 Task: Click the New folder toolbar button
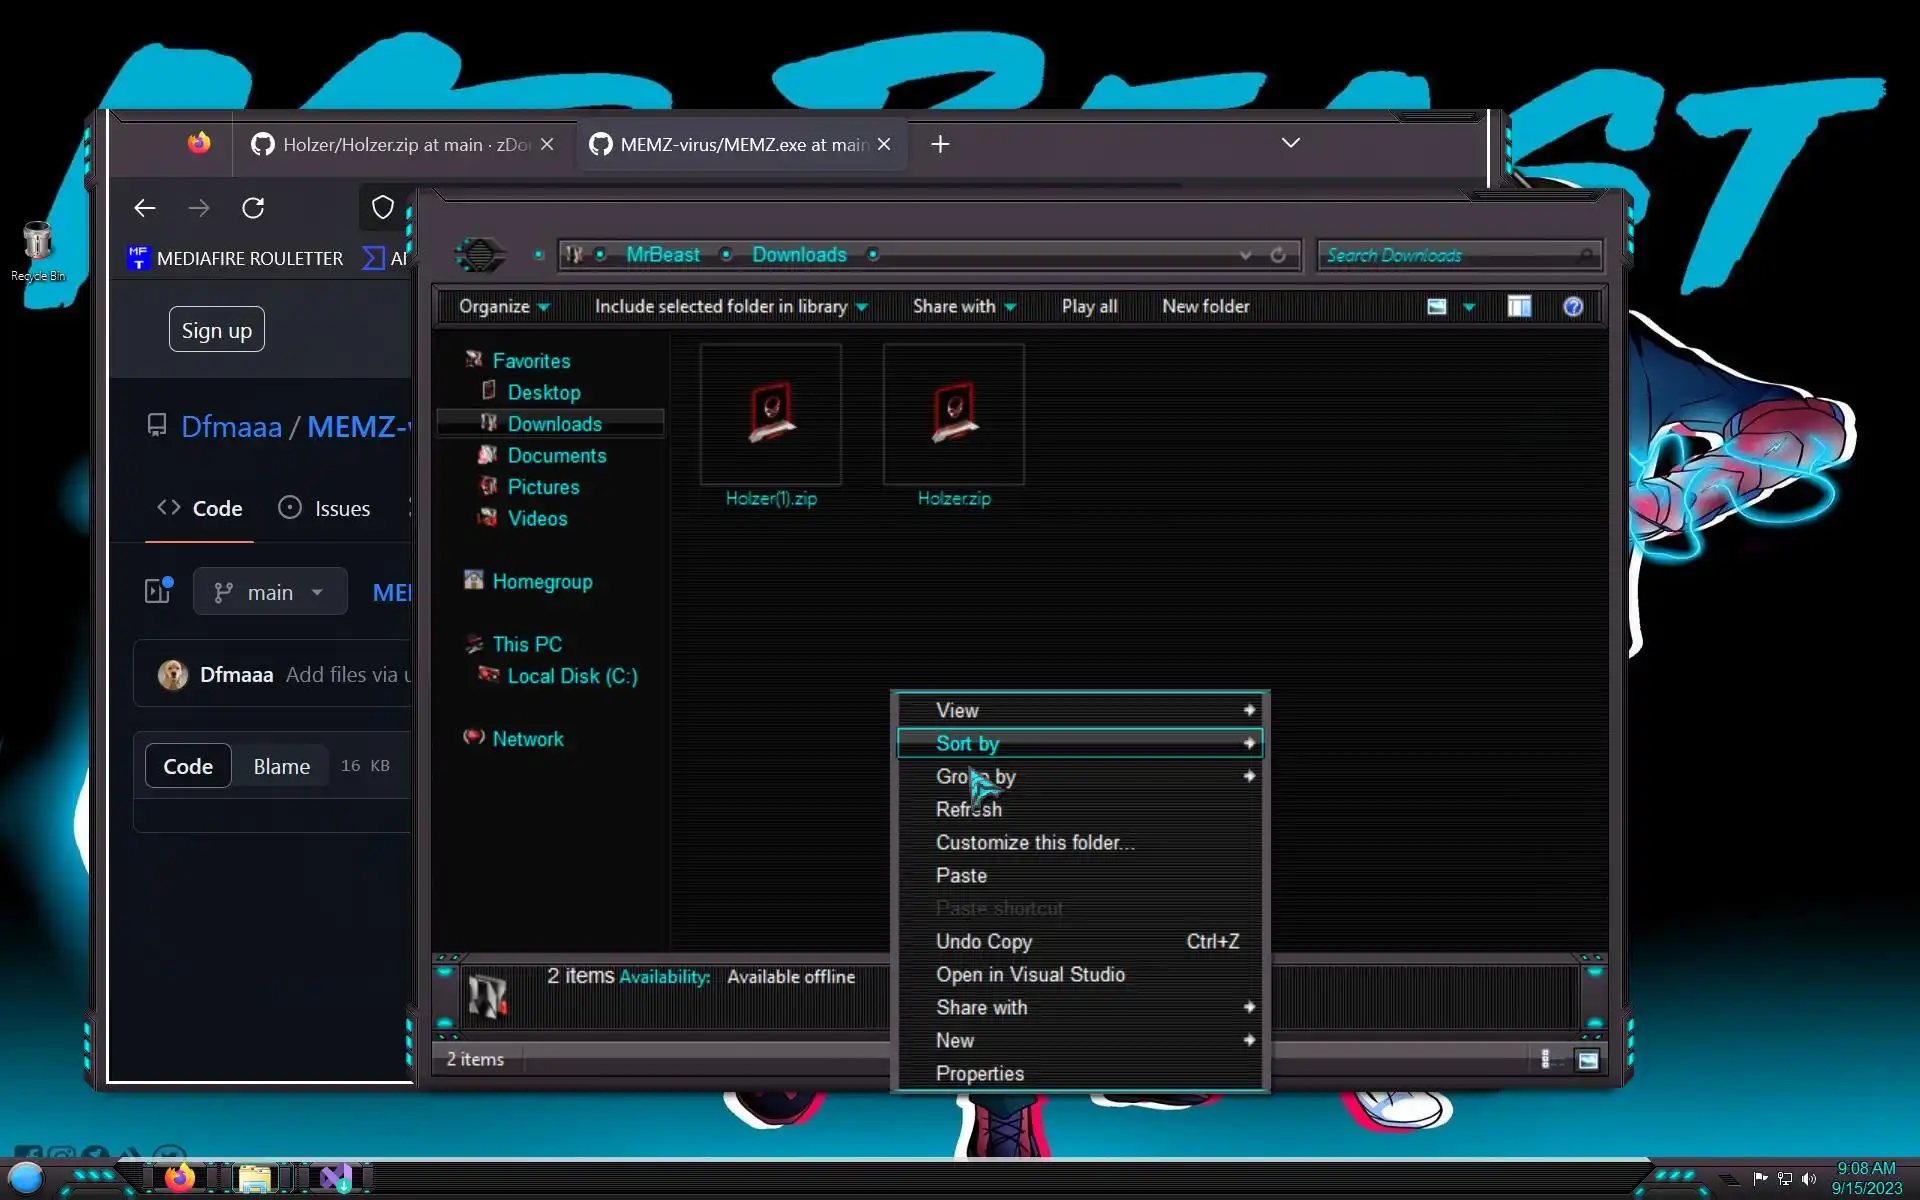(1205, 307)
